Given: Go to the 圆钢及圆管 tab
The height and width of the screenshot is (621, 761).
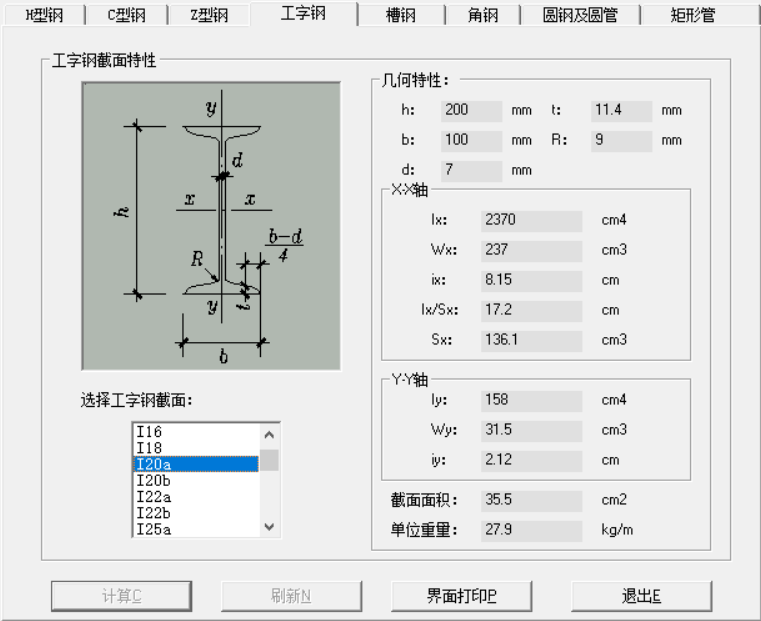Looking at the screenshot, I should (580, 15).
